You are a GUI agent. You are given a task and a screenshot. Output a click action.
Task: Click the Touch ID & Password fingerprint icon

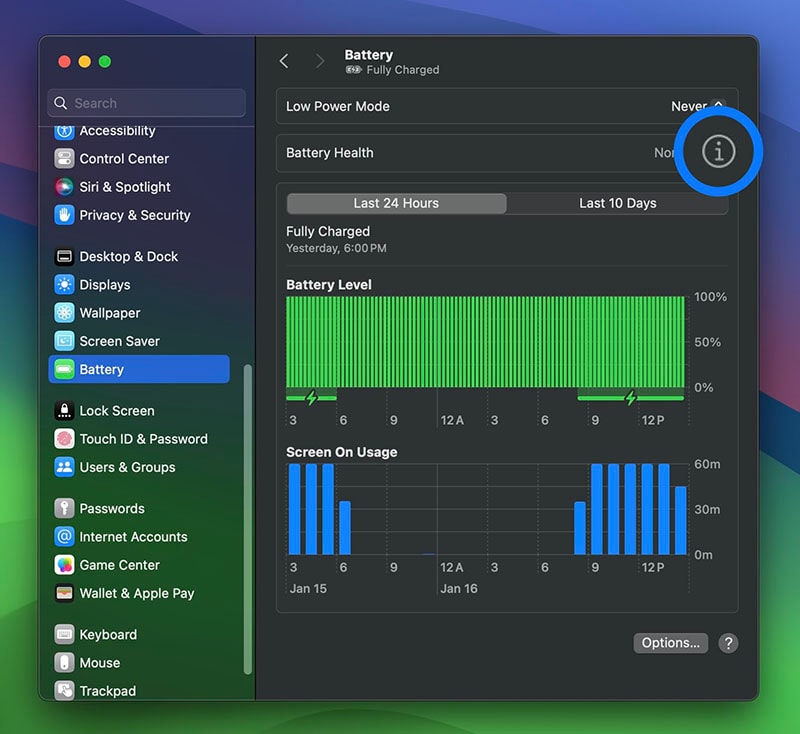64,439
